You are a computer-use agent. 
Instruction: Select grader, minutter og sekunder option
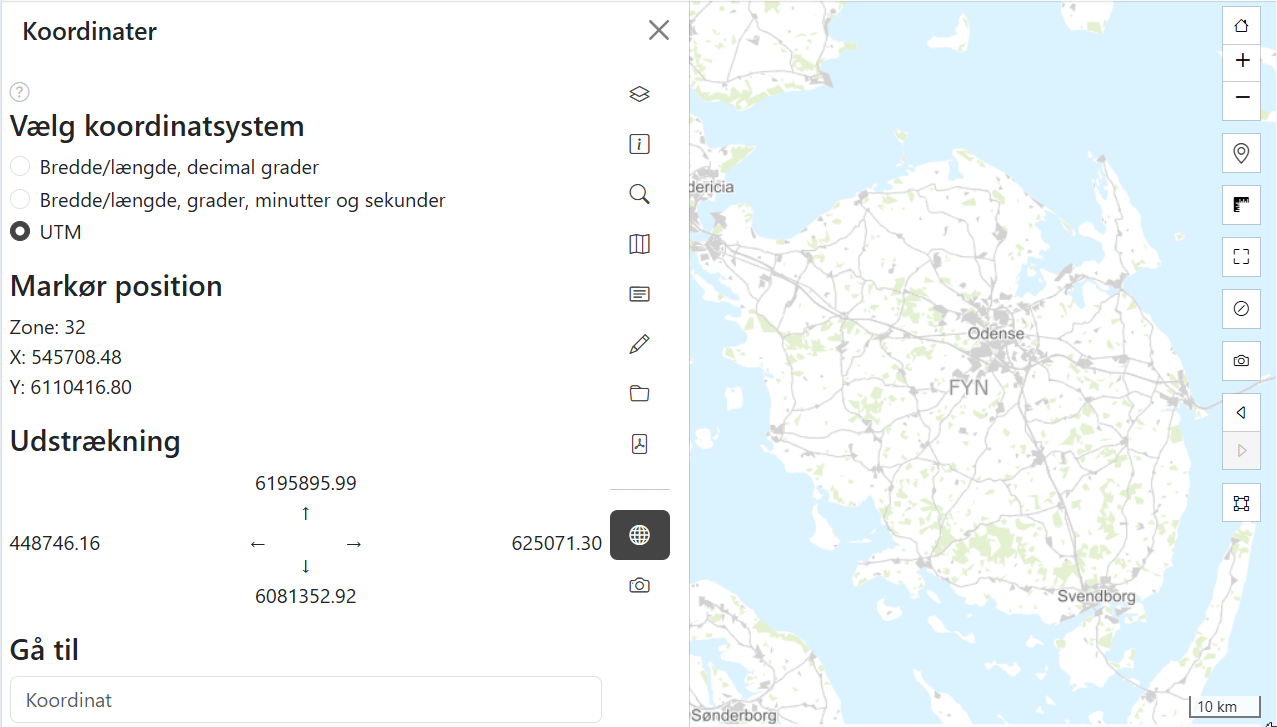tap(20, 200)
